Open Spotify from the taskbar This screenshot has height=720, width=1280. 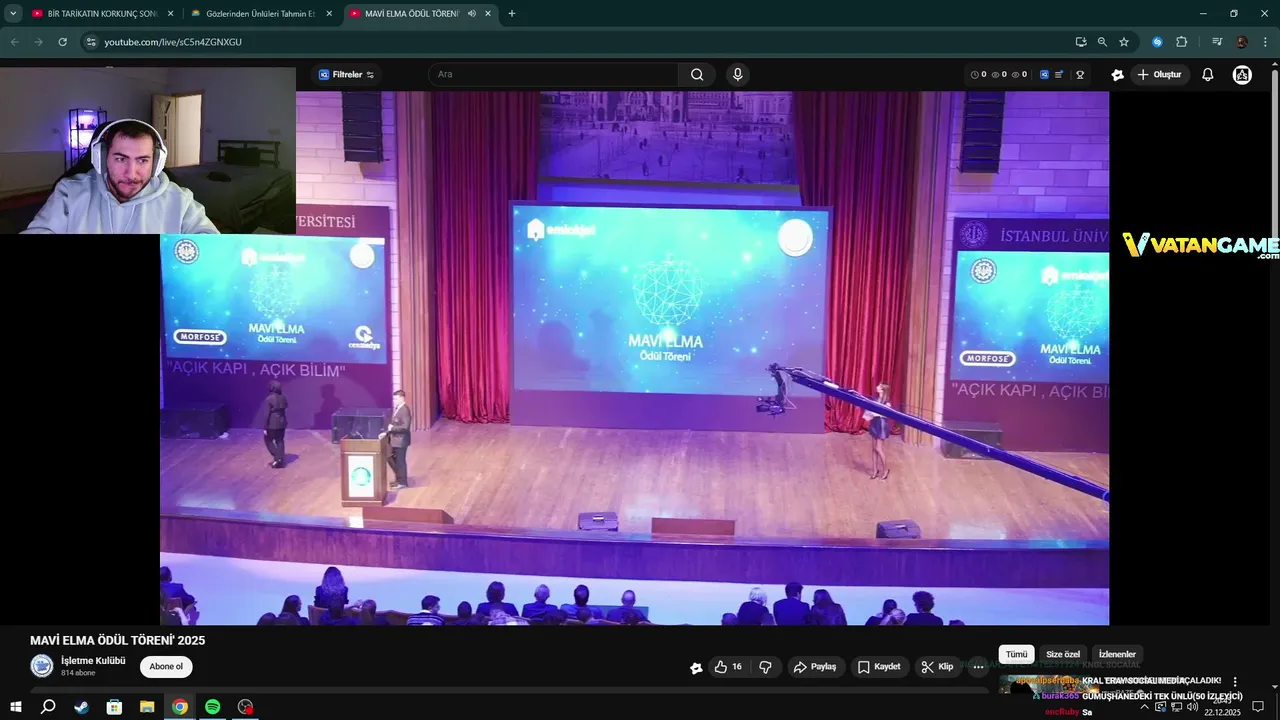pos(212,707)
